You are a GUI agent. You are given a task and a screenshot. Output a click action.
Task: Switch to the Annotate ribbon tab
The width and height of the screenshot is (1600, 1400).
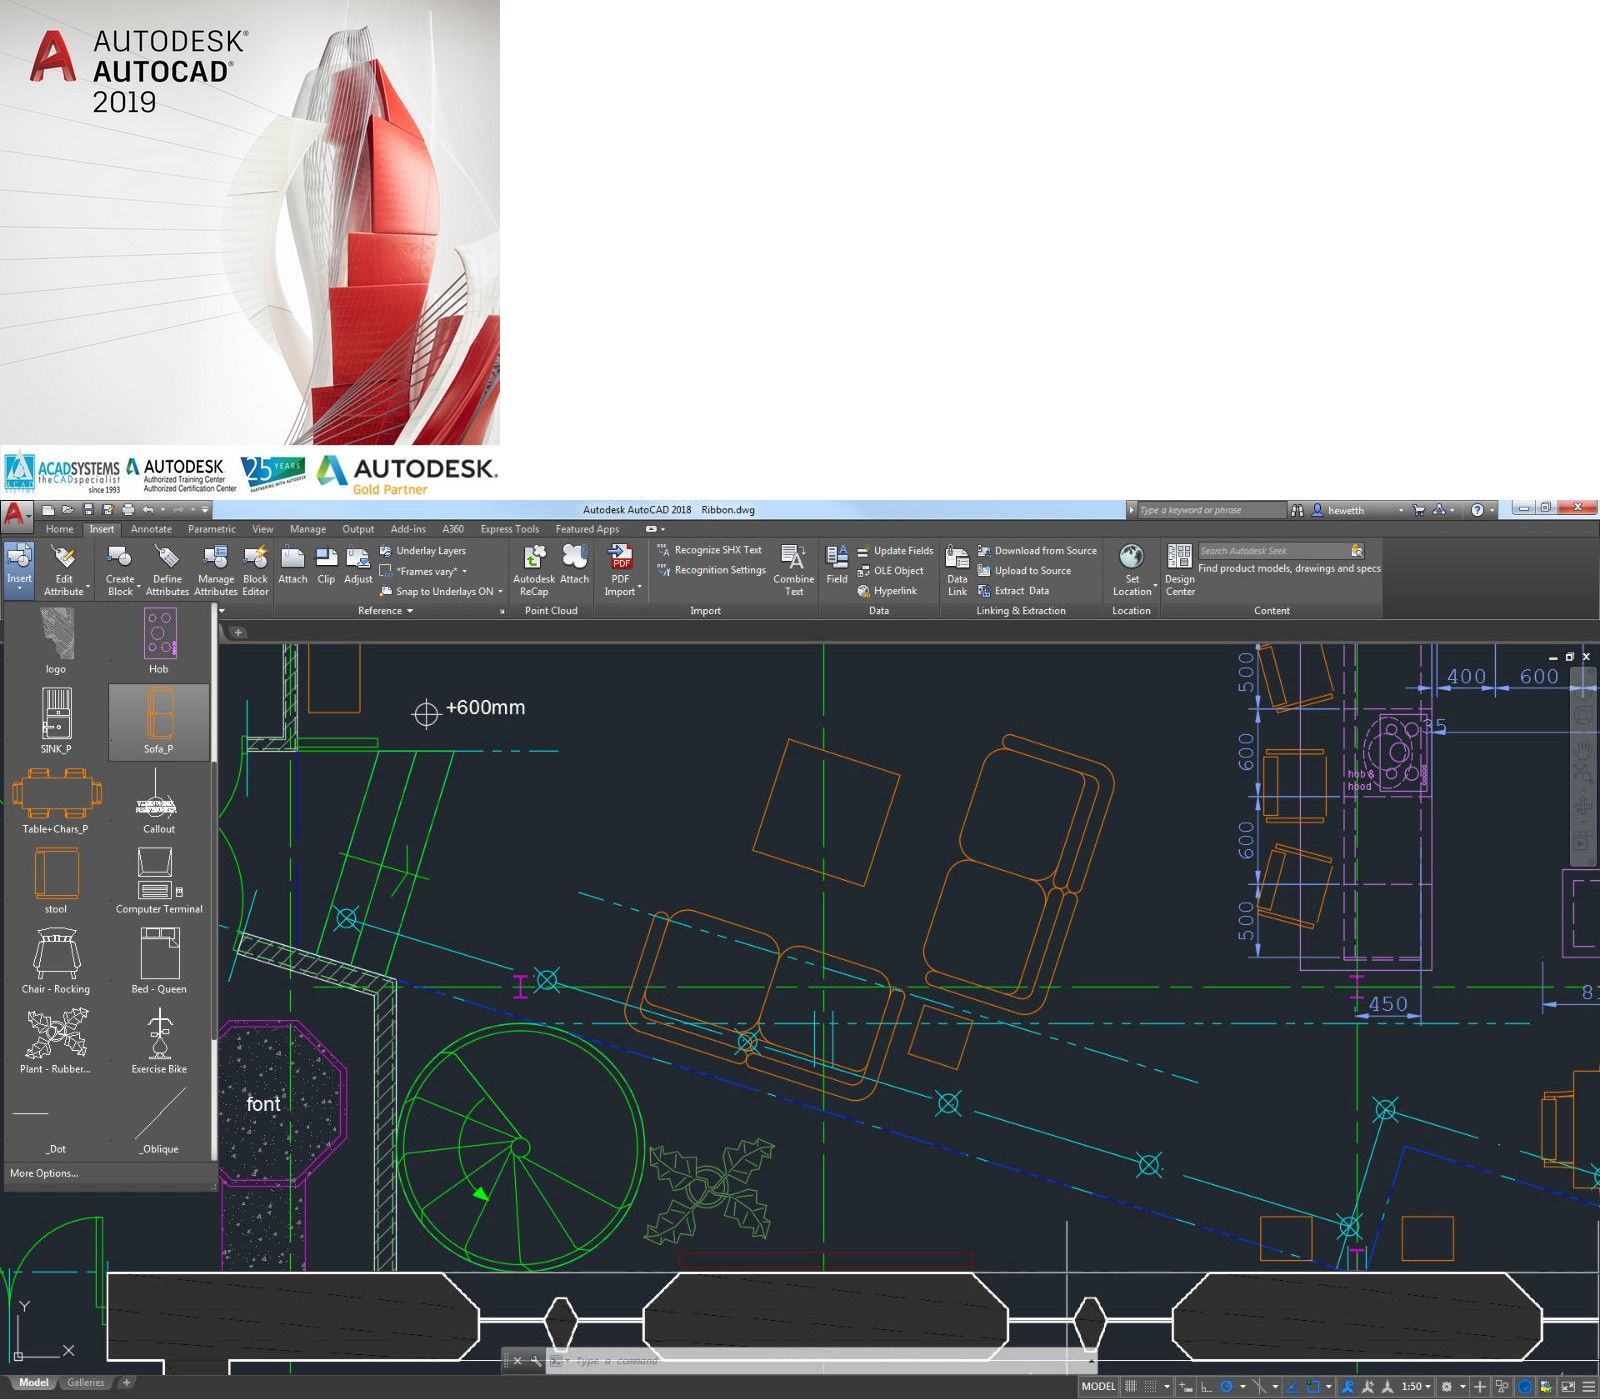click(x=151, y=529)
